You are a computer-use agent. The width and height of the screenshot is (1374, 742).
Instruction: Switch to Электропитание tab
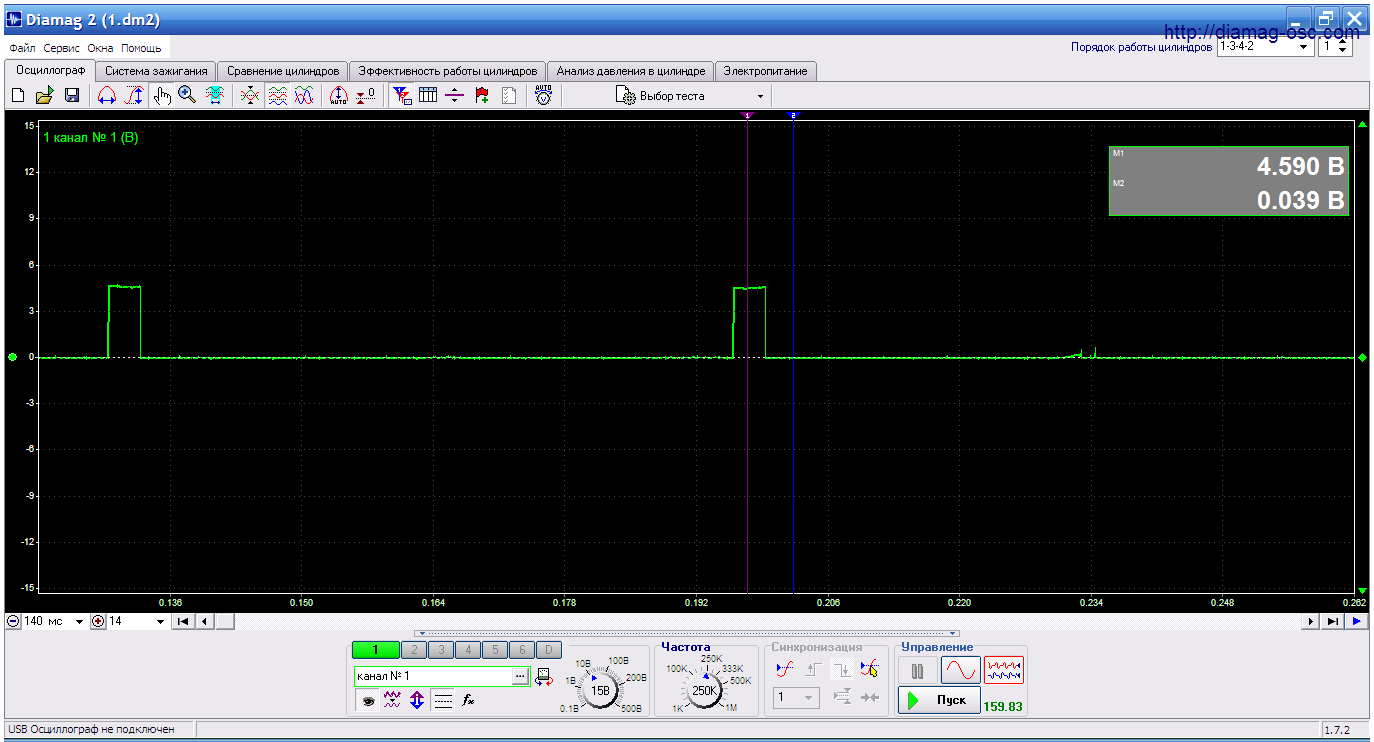766,71
